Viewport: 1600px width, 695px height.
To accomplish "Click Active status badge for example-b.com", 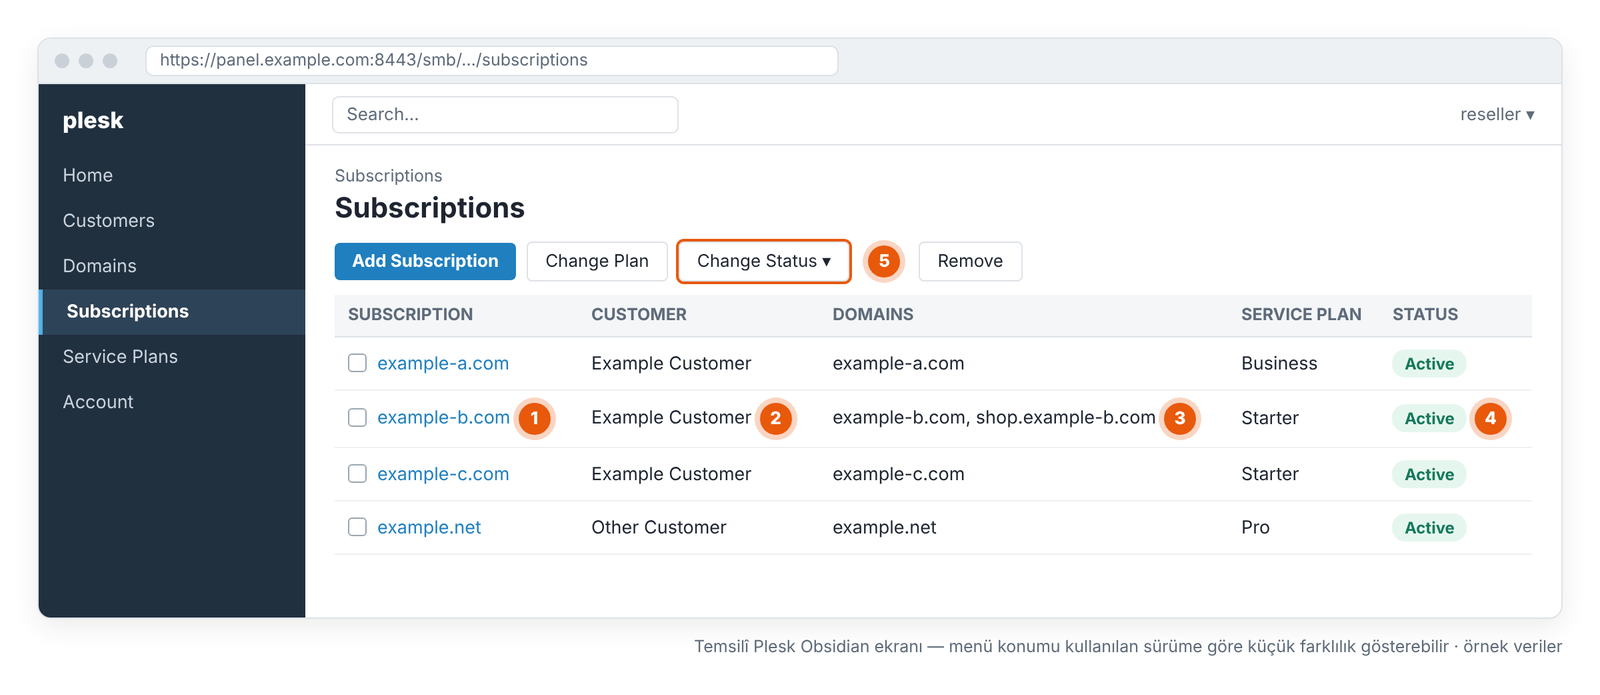I will [1429, 418].
